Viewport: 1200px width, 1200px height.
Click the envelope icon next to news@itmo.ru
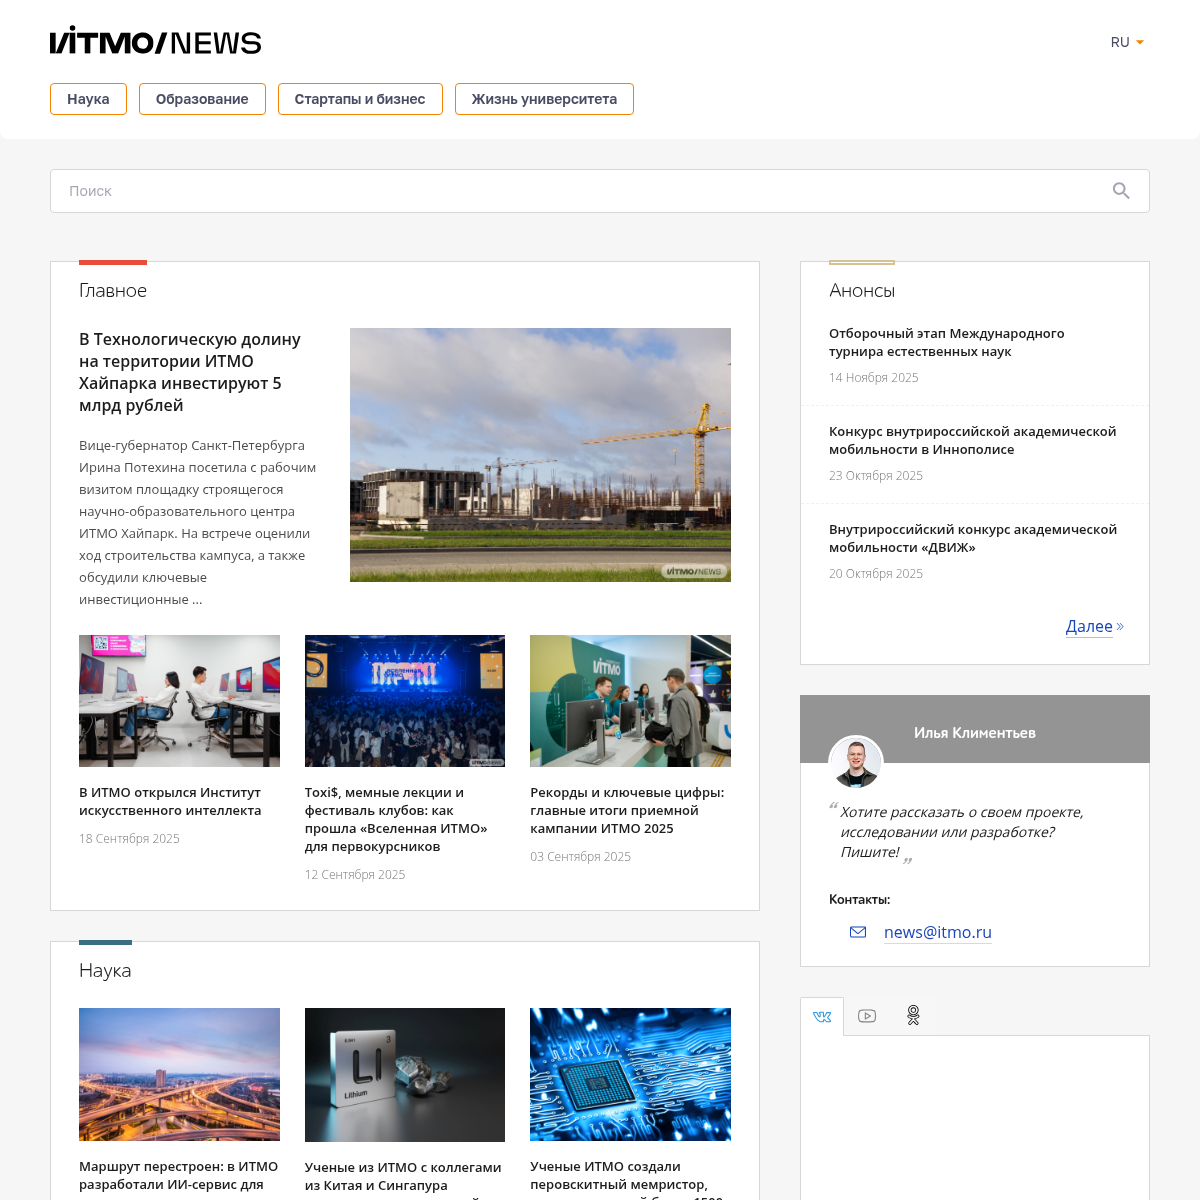click(858, 931)
